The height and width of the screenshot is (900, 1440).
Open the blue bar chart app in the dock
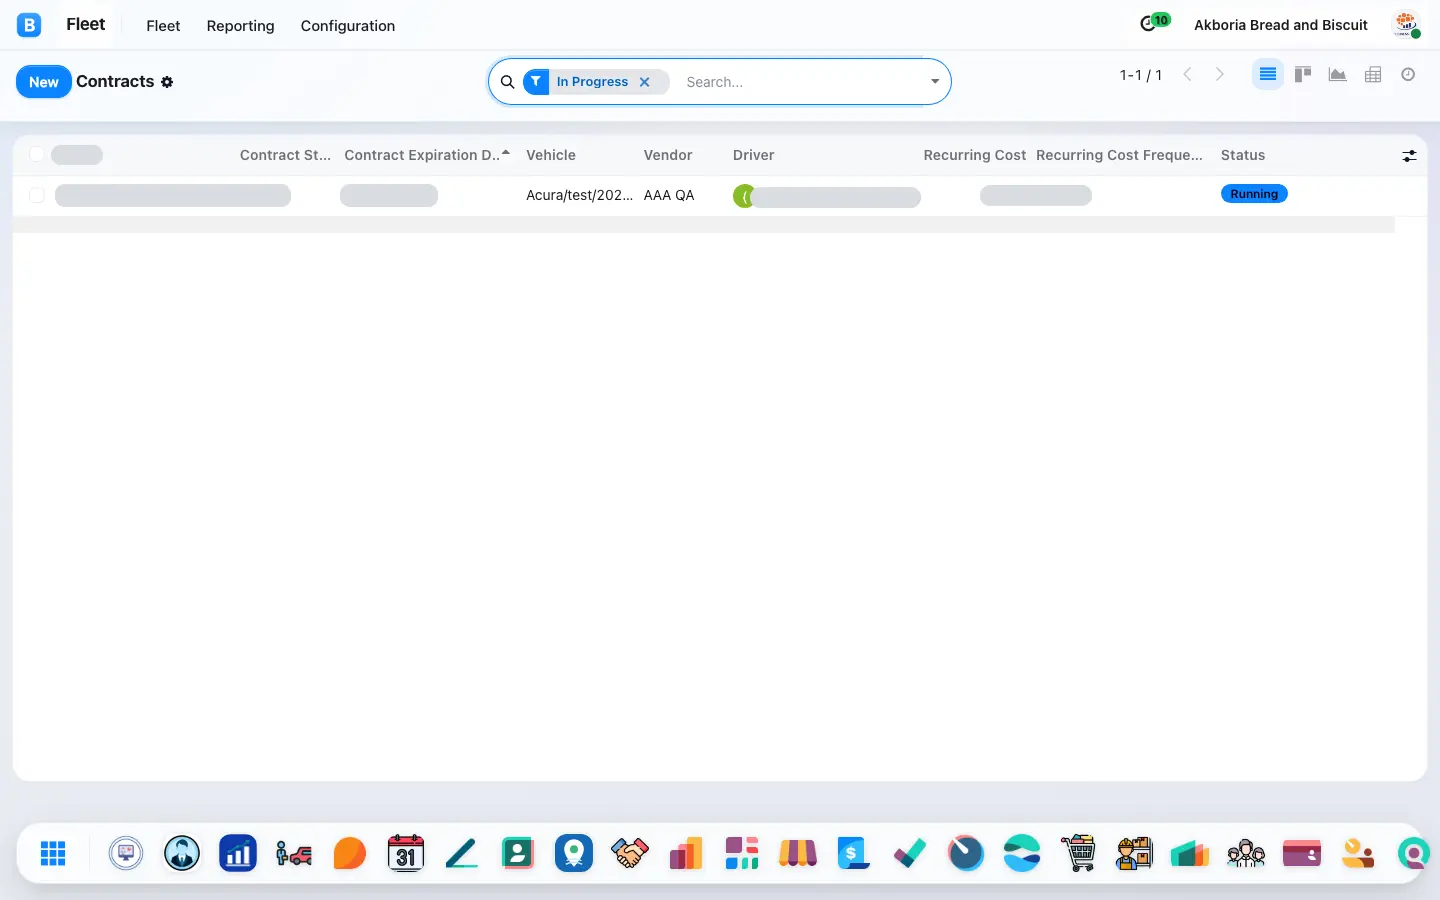238,853
